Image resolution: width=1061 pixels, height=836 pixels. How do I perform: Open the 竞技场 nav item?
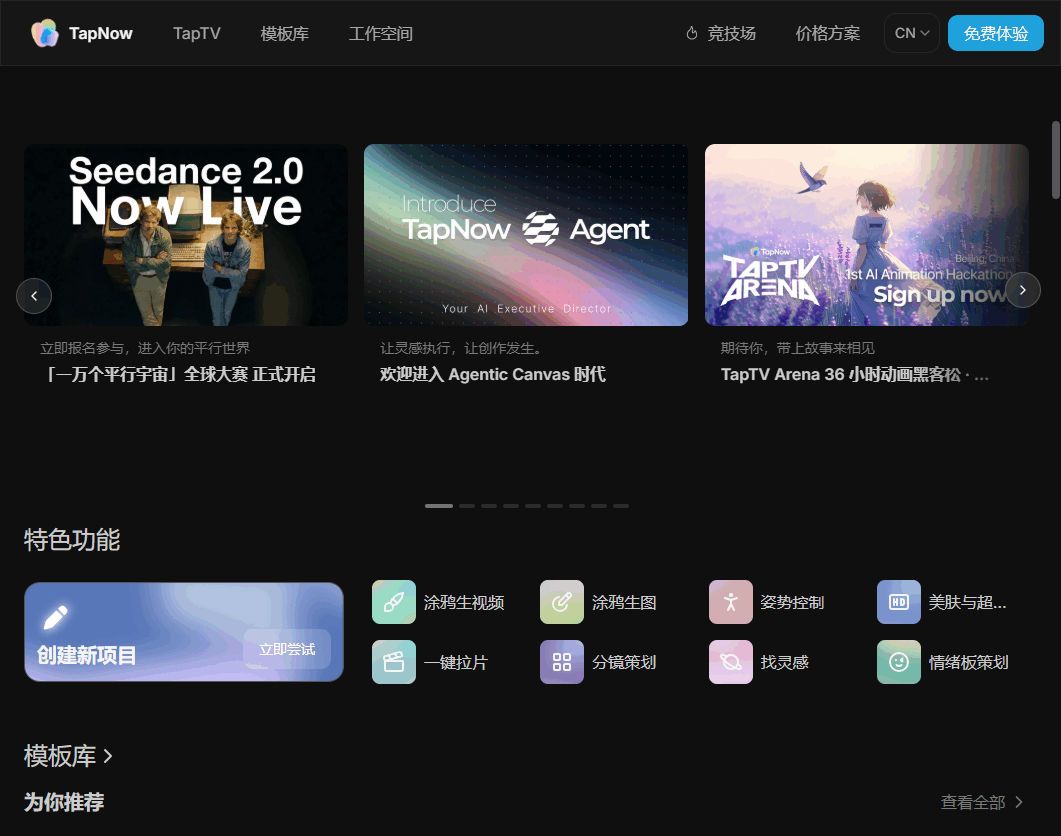click(x=731, y=33)
